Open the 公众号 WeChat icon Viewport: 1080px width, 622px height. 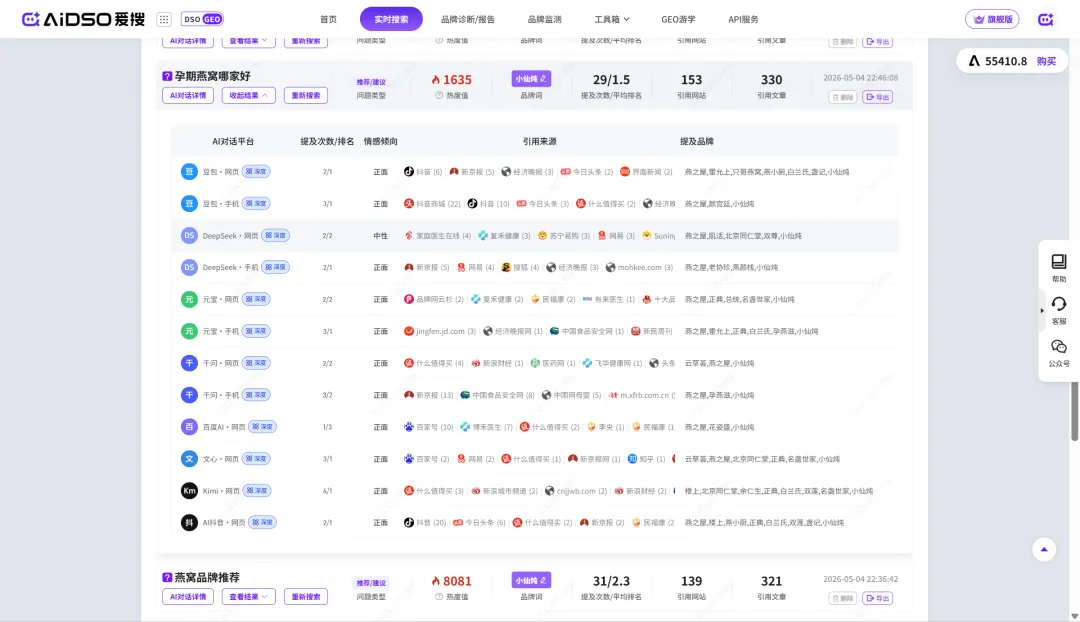tap(1059, 352)
